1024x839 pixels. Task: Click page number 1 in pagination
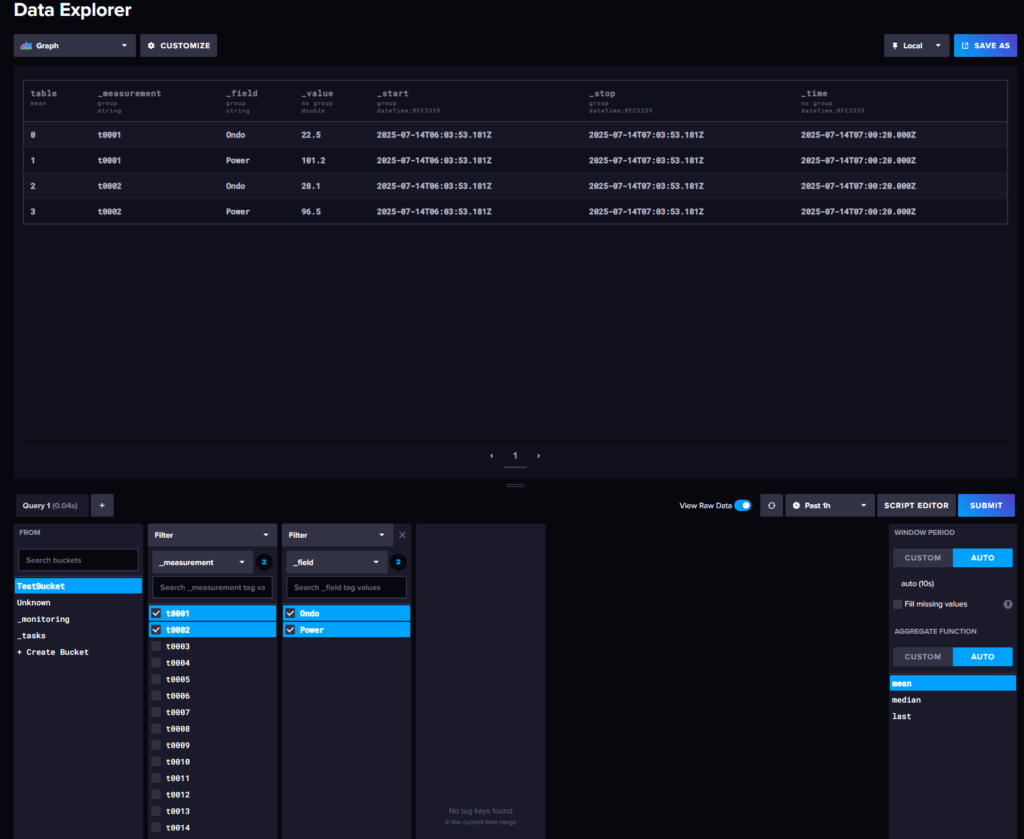click(515, 456)
